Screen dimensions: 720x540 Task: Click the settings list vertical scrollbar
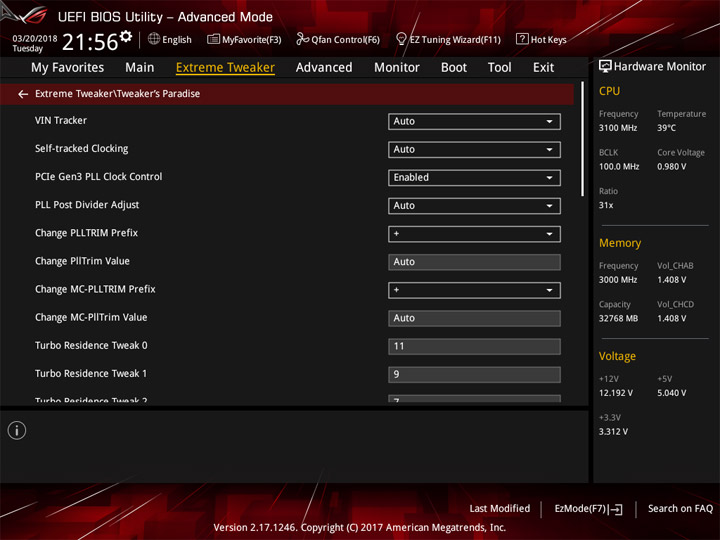(x=582, y=139)
